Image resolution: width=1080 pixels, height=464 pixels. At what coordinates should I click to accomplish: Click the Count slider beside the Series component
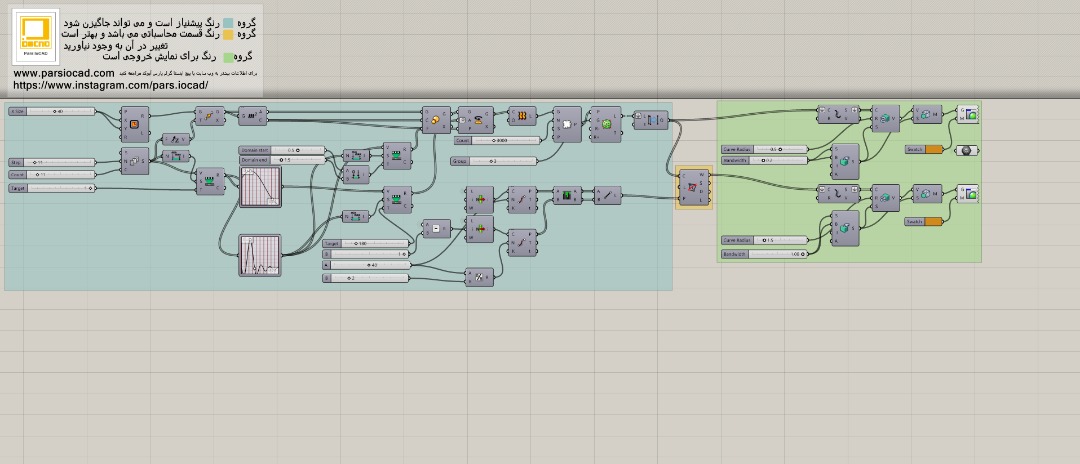coord(52,175)
